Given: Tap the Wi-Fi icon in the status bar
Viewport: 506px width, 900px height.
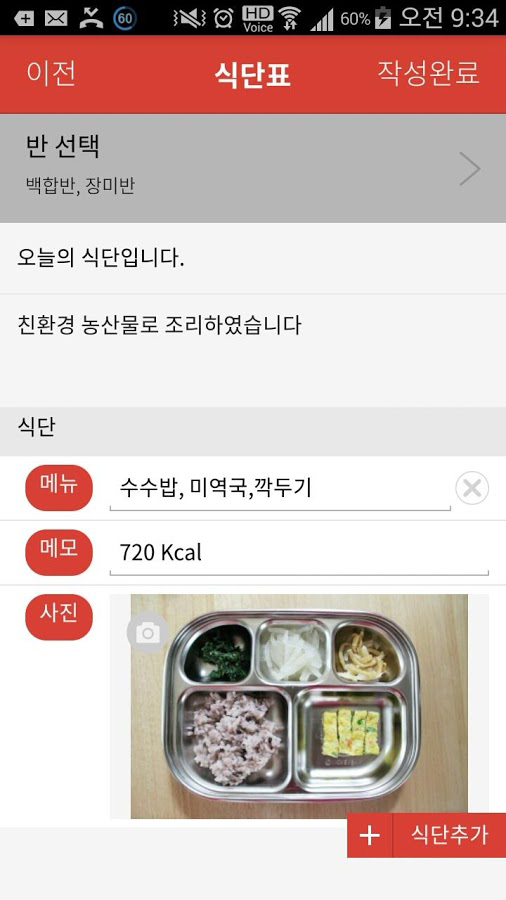Looking at the screenshot, I should tap(291, 18).
